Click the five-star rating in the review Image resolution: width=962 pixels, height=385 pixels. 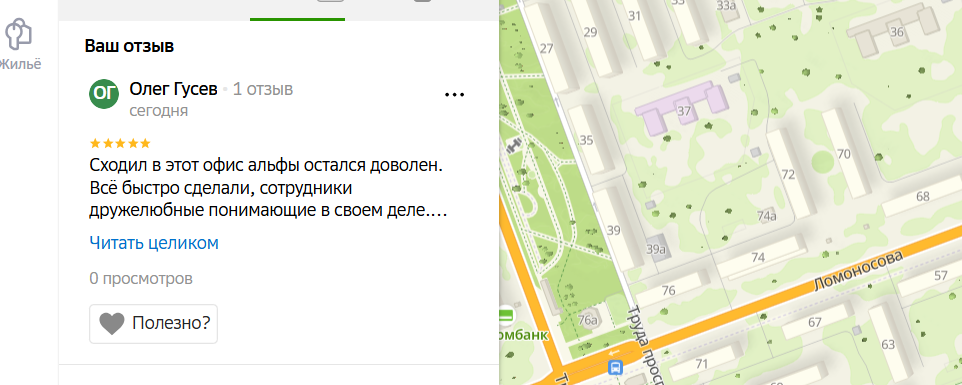(x=120, y=143)
